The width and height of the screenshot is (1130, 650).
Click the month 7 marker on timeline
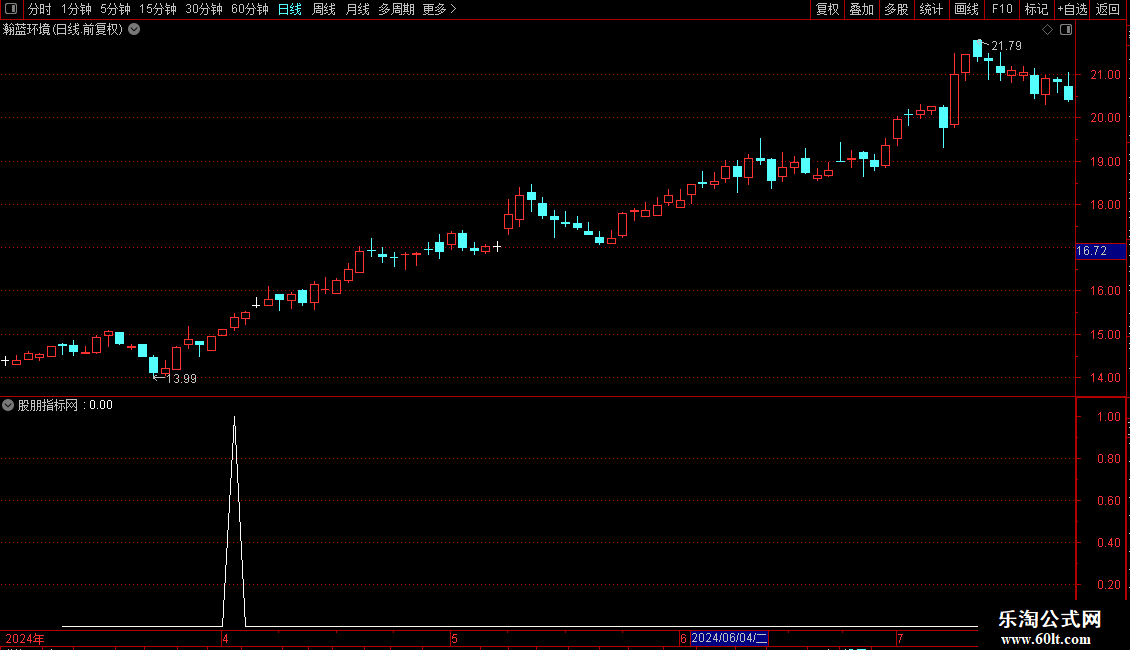point(900,638)
